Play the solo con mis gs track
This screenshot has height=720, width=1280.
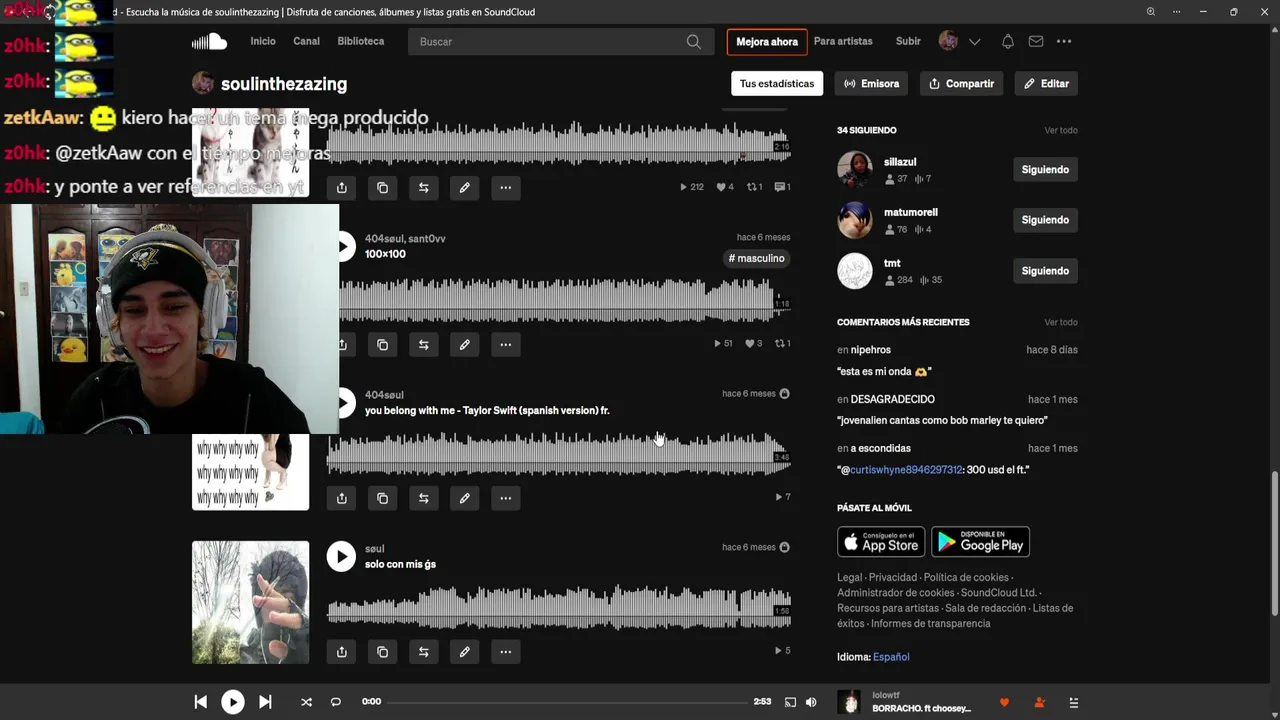point(341,557)
